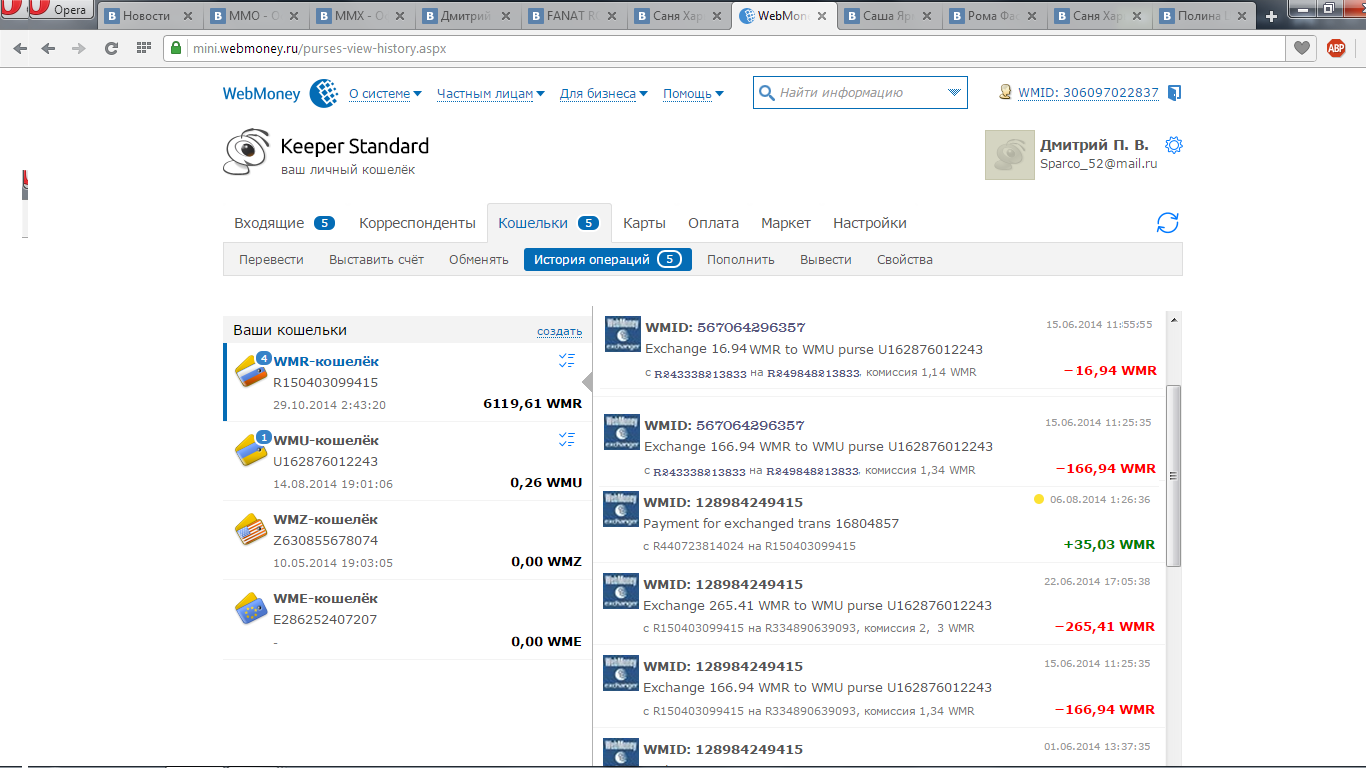Click exchanger icon of 11:55:55 transaction
Screen dimensions: 1366x768
tap(623, 334)
